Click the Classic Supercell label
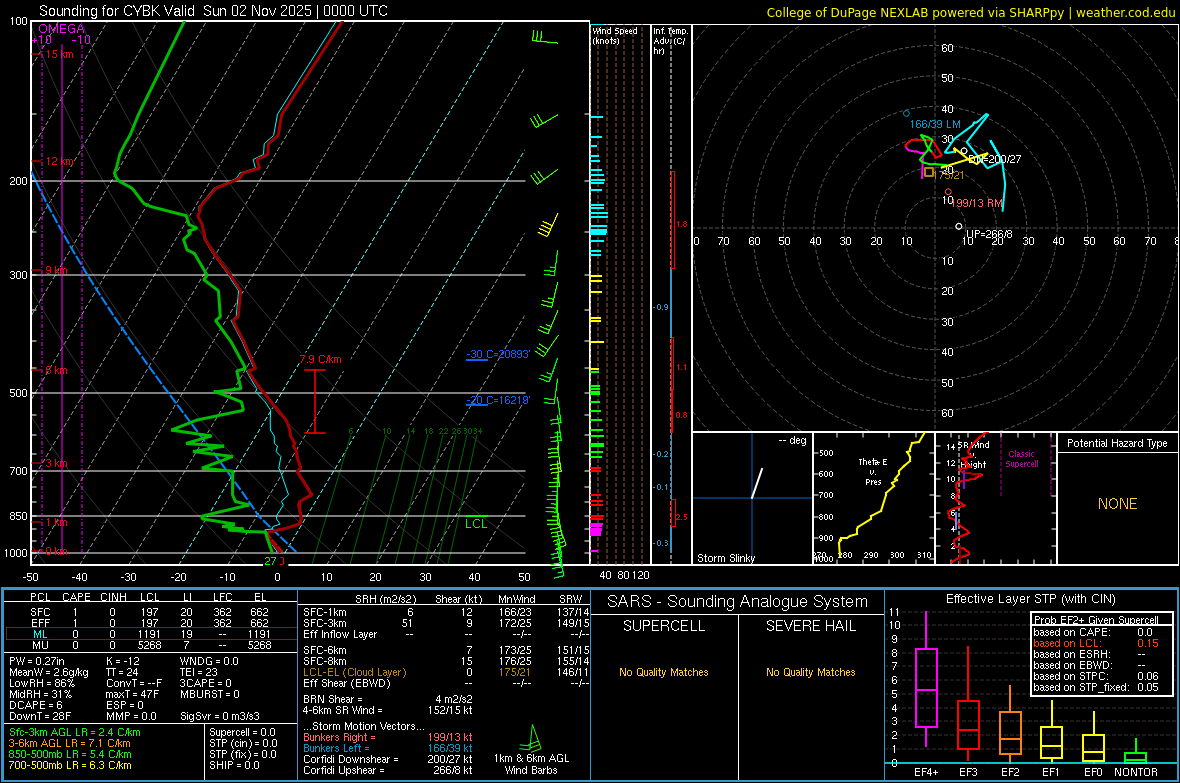1180x783 pixels. pyautogui.click(x=1022, y=459)
